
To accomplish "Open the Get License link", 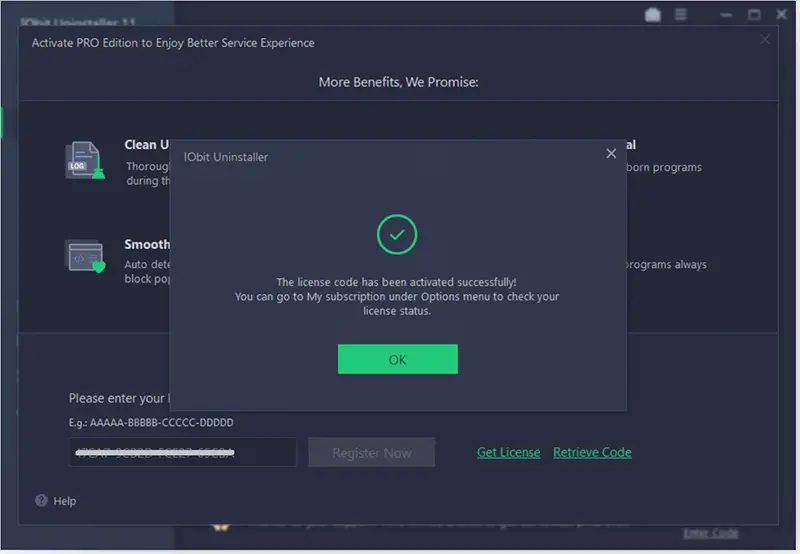I will [x=509, y=452].
